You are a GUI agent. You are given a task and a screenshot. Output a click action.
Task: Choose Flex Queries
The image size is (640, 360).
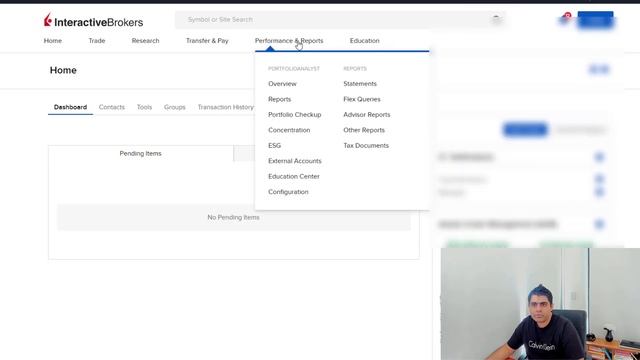362,99
